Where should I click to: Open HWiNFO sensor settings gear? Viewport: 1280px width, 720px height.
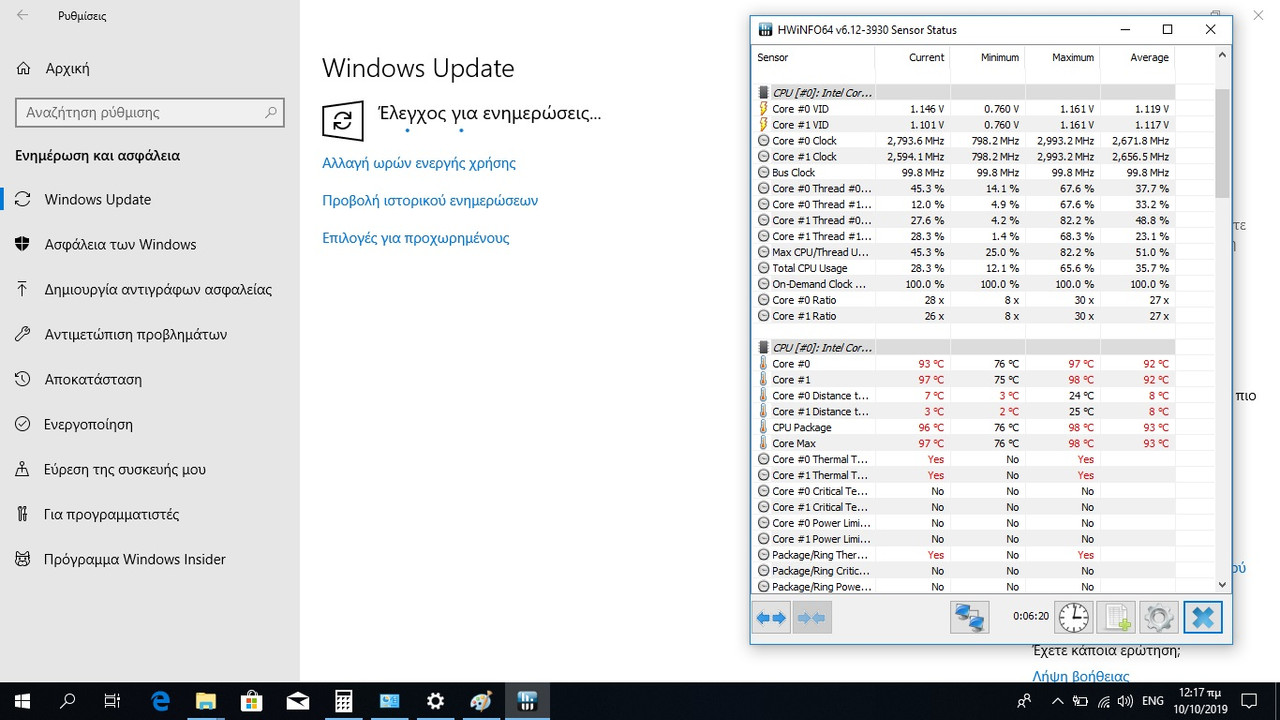(1158, 618)
